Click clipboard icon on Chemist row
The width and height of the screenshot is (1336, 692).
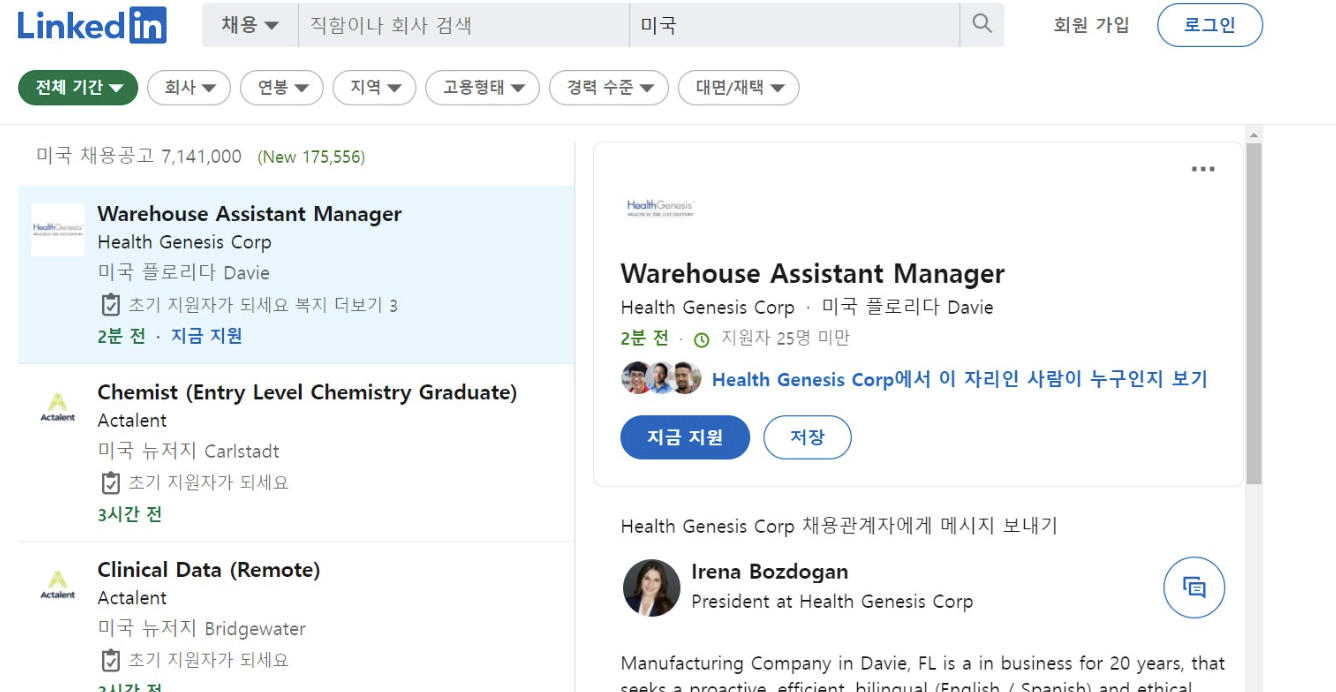point(111,483)
